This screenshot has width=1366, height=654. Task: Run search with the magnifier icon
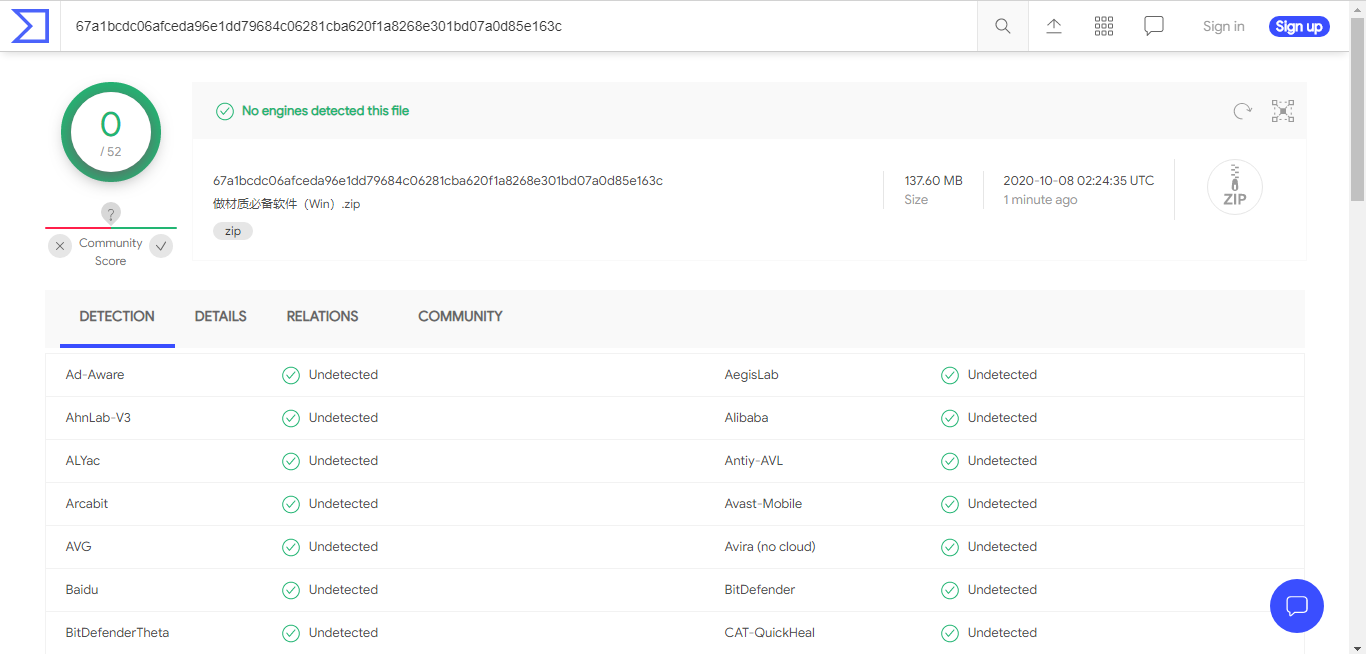(x=1003, y=26)
